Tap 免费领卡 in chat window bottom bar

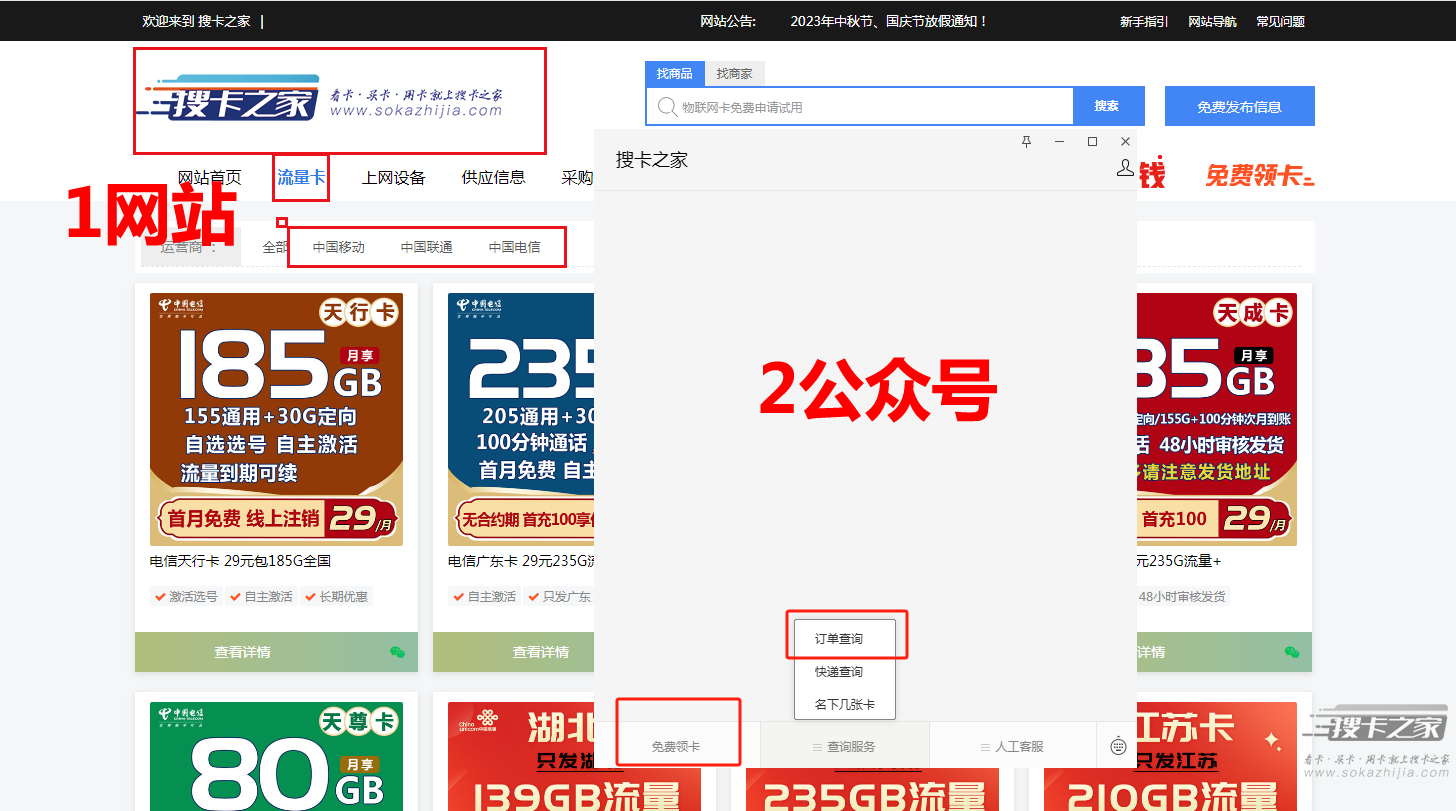[x=676, y=747]
